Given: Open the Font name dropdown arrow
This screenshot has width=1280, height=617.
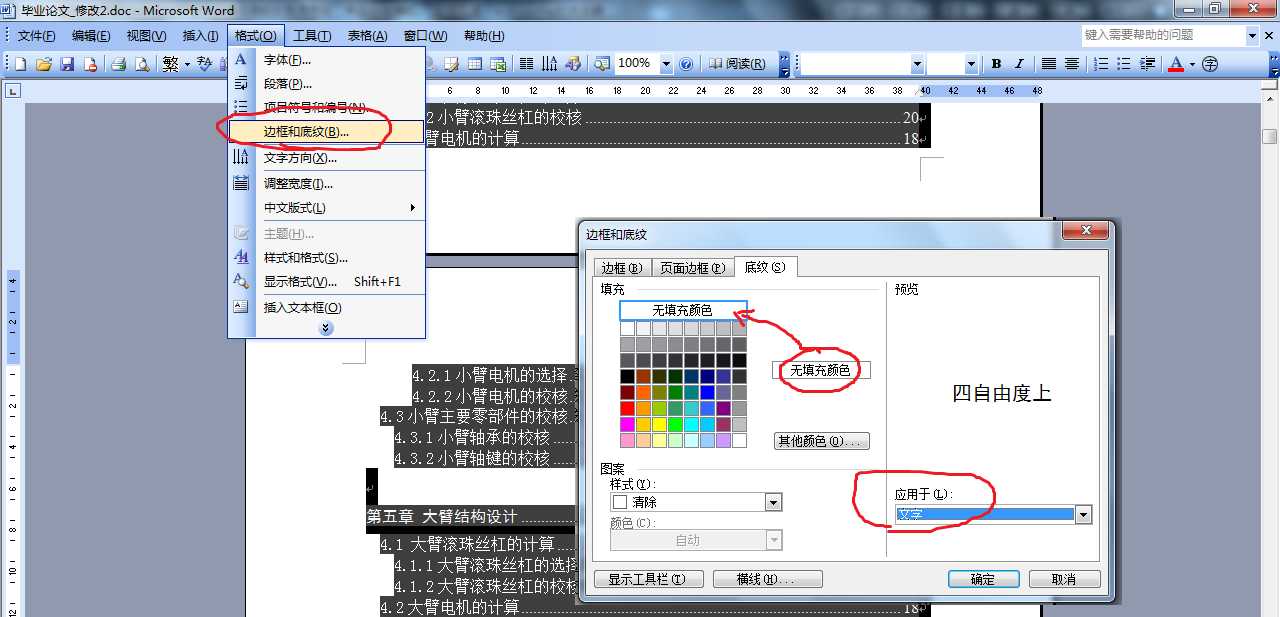Looking at the screenshot, I should tap(917, 64).
